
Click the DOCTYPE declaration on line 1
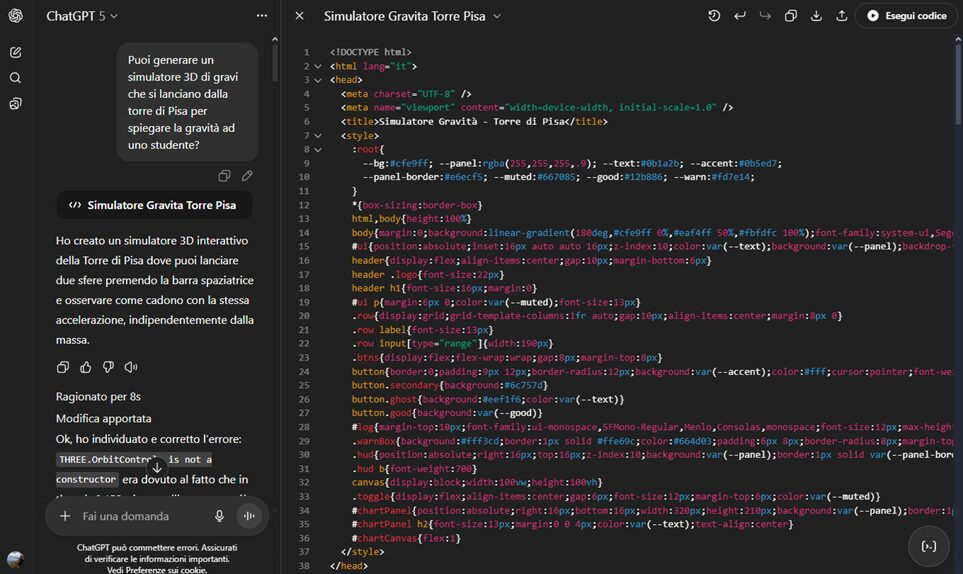[370, 52]
